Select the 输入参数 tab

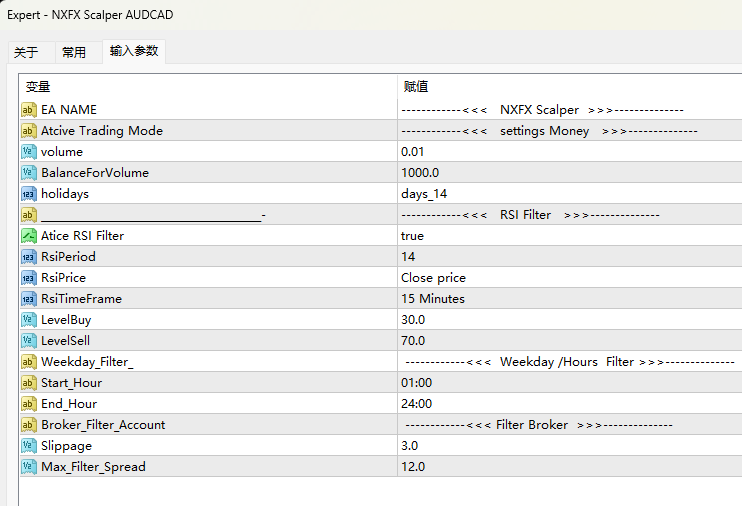coord(133,51)
